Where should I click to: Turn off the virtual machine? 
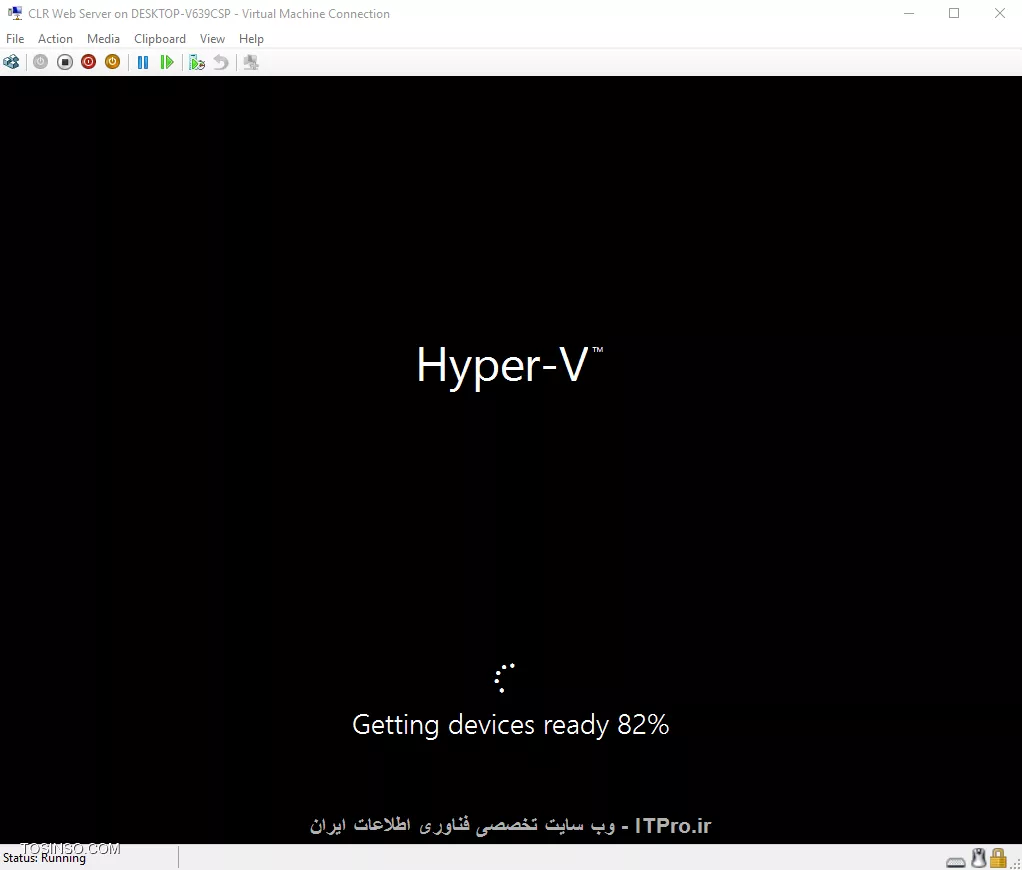pos(64,62)
